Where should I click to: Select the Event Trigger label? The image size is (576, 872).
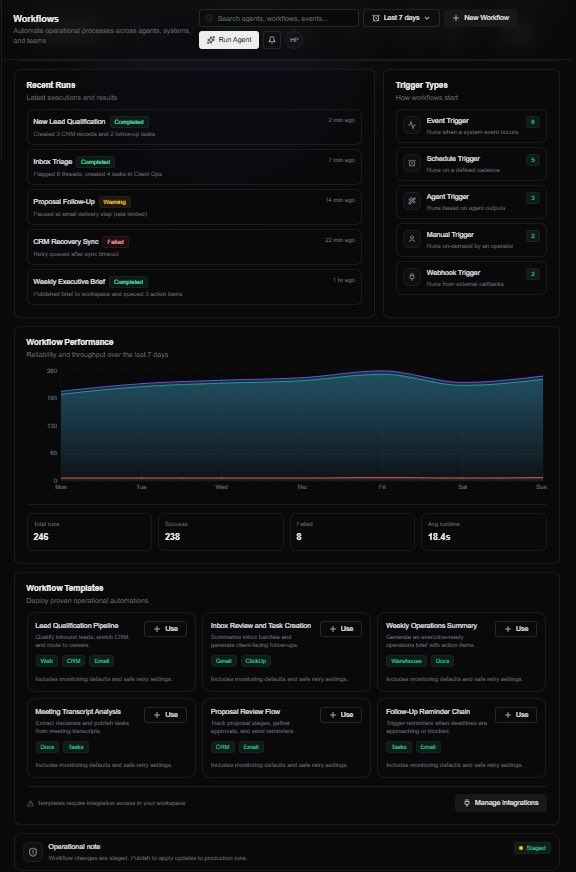(448, 121)
